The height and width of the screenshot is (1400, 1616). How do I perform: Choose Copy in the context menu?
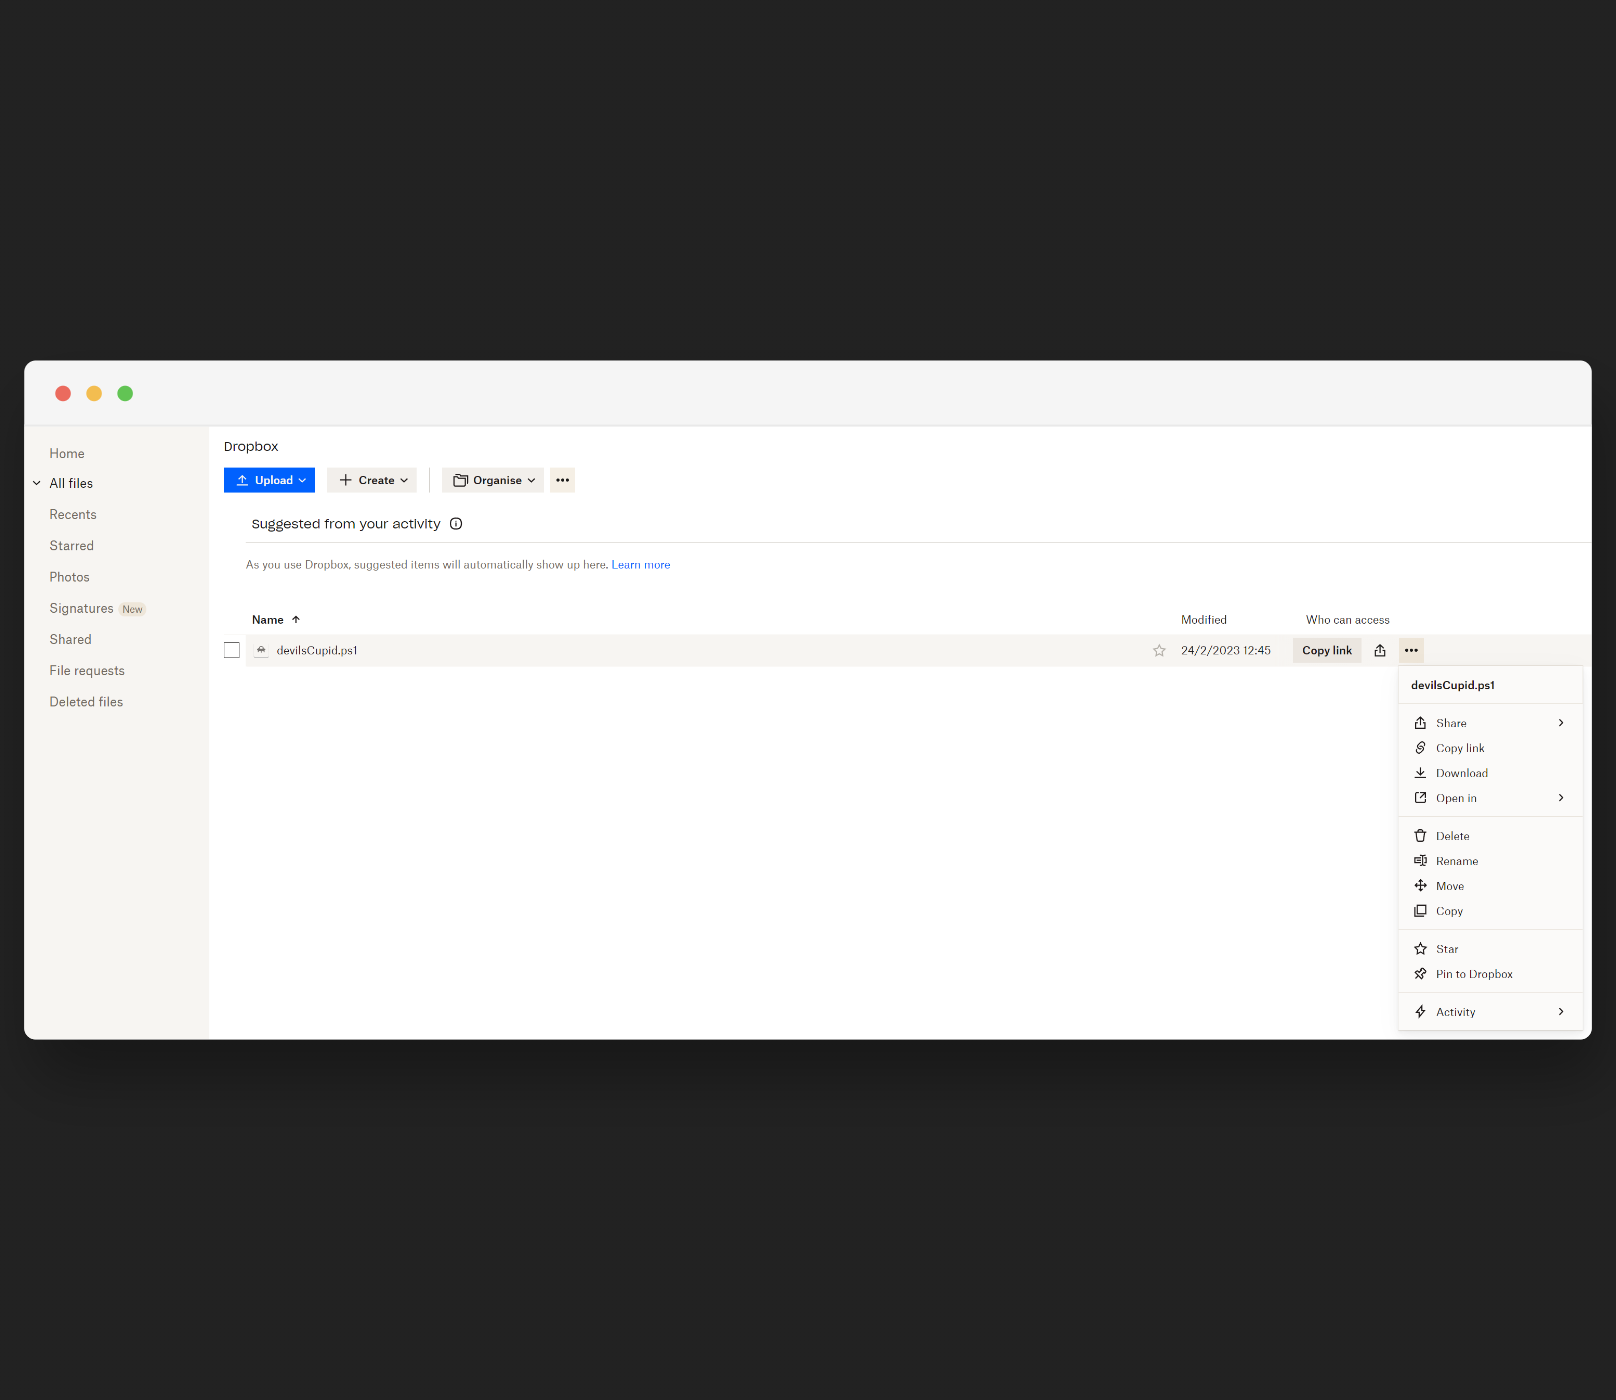pos(1490,911)
